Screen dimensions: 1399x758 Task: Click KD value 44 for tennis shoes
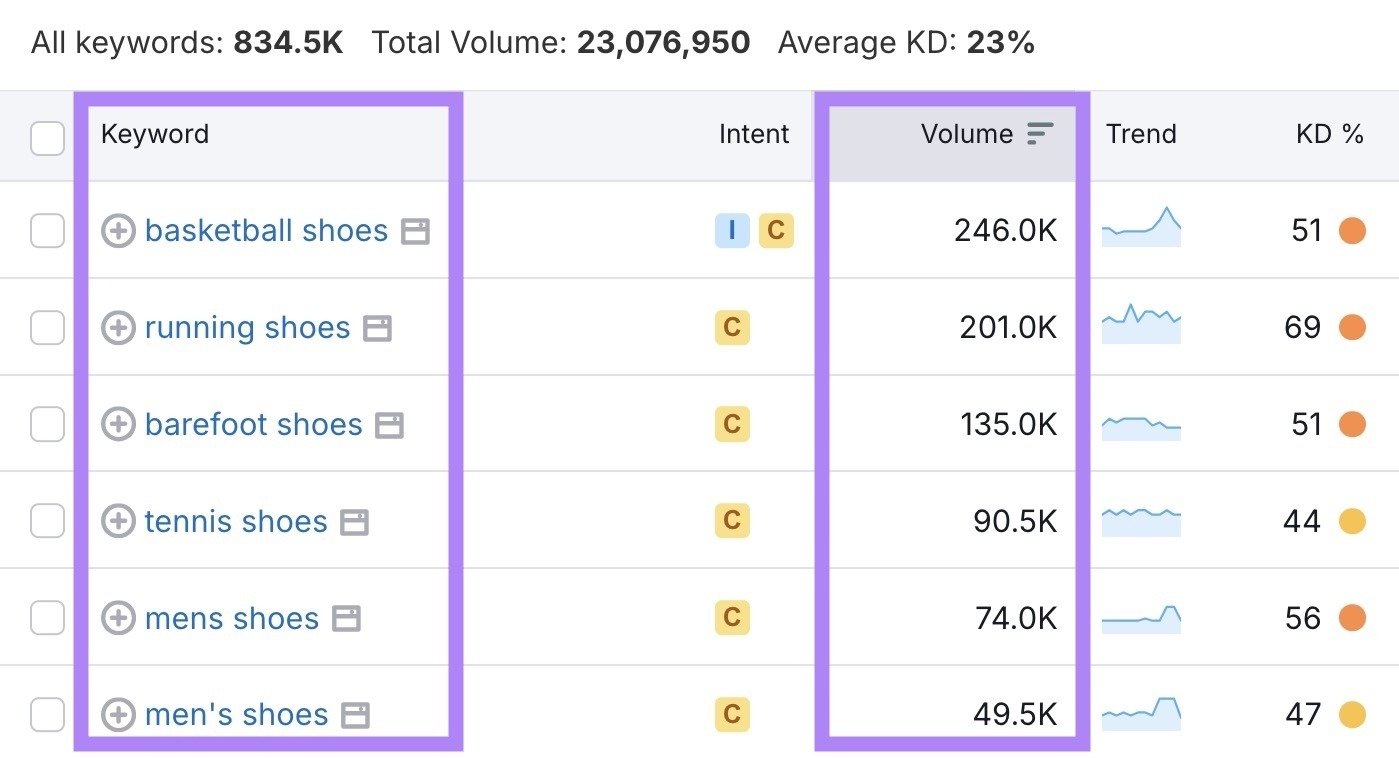[1303, 522]
